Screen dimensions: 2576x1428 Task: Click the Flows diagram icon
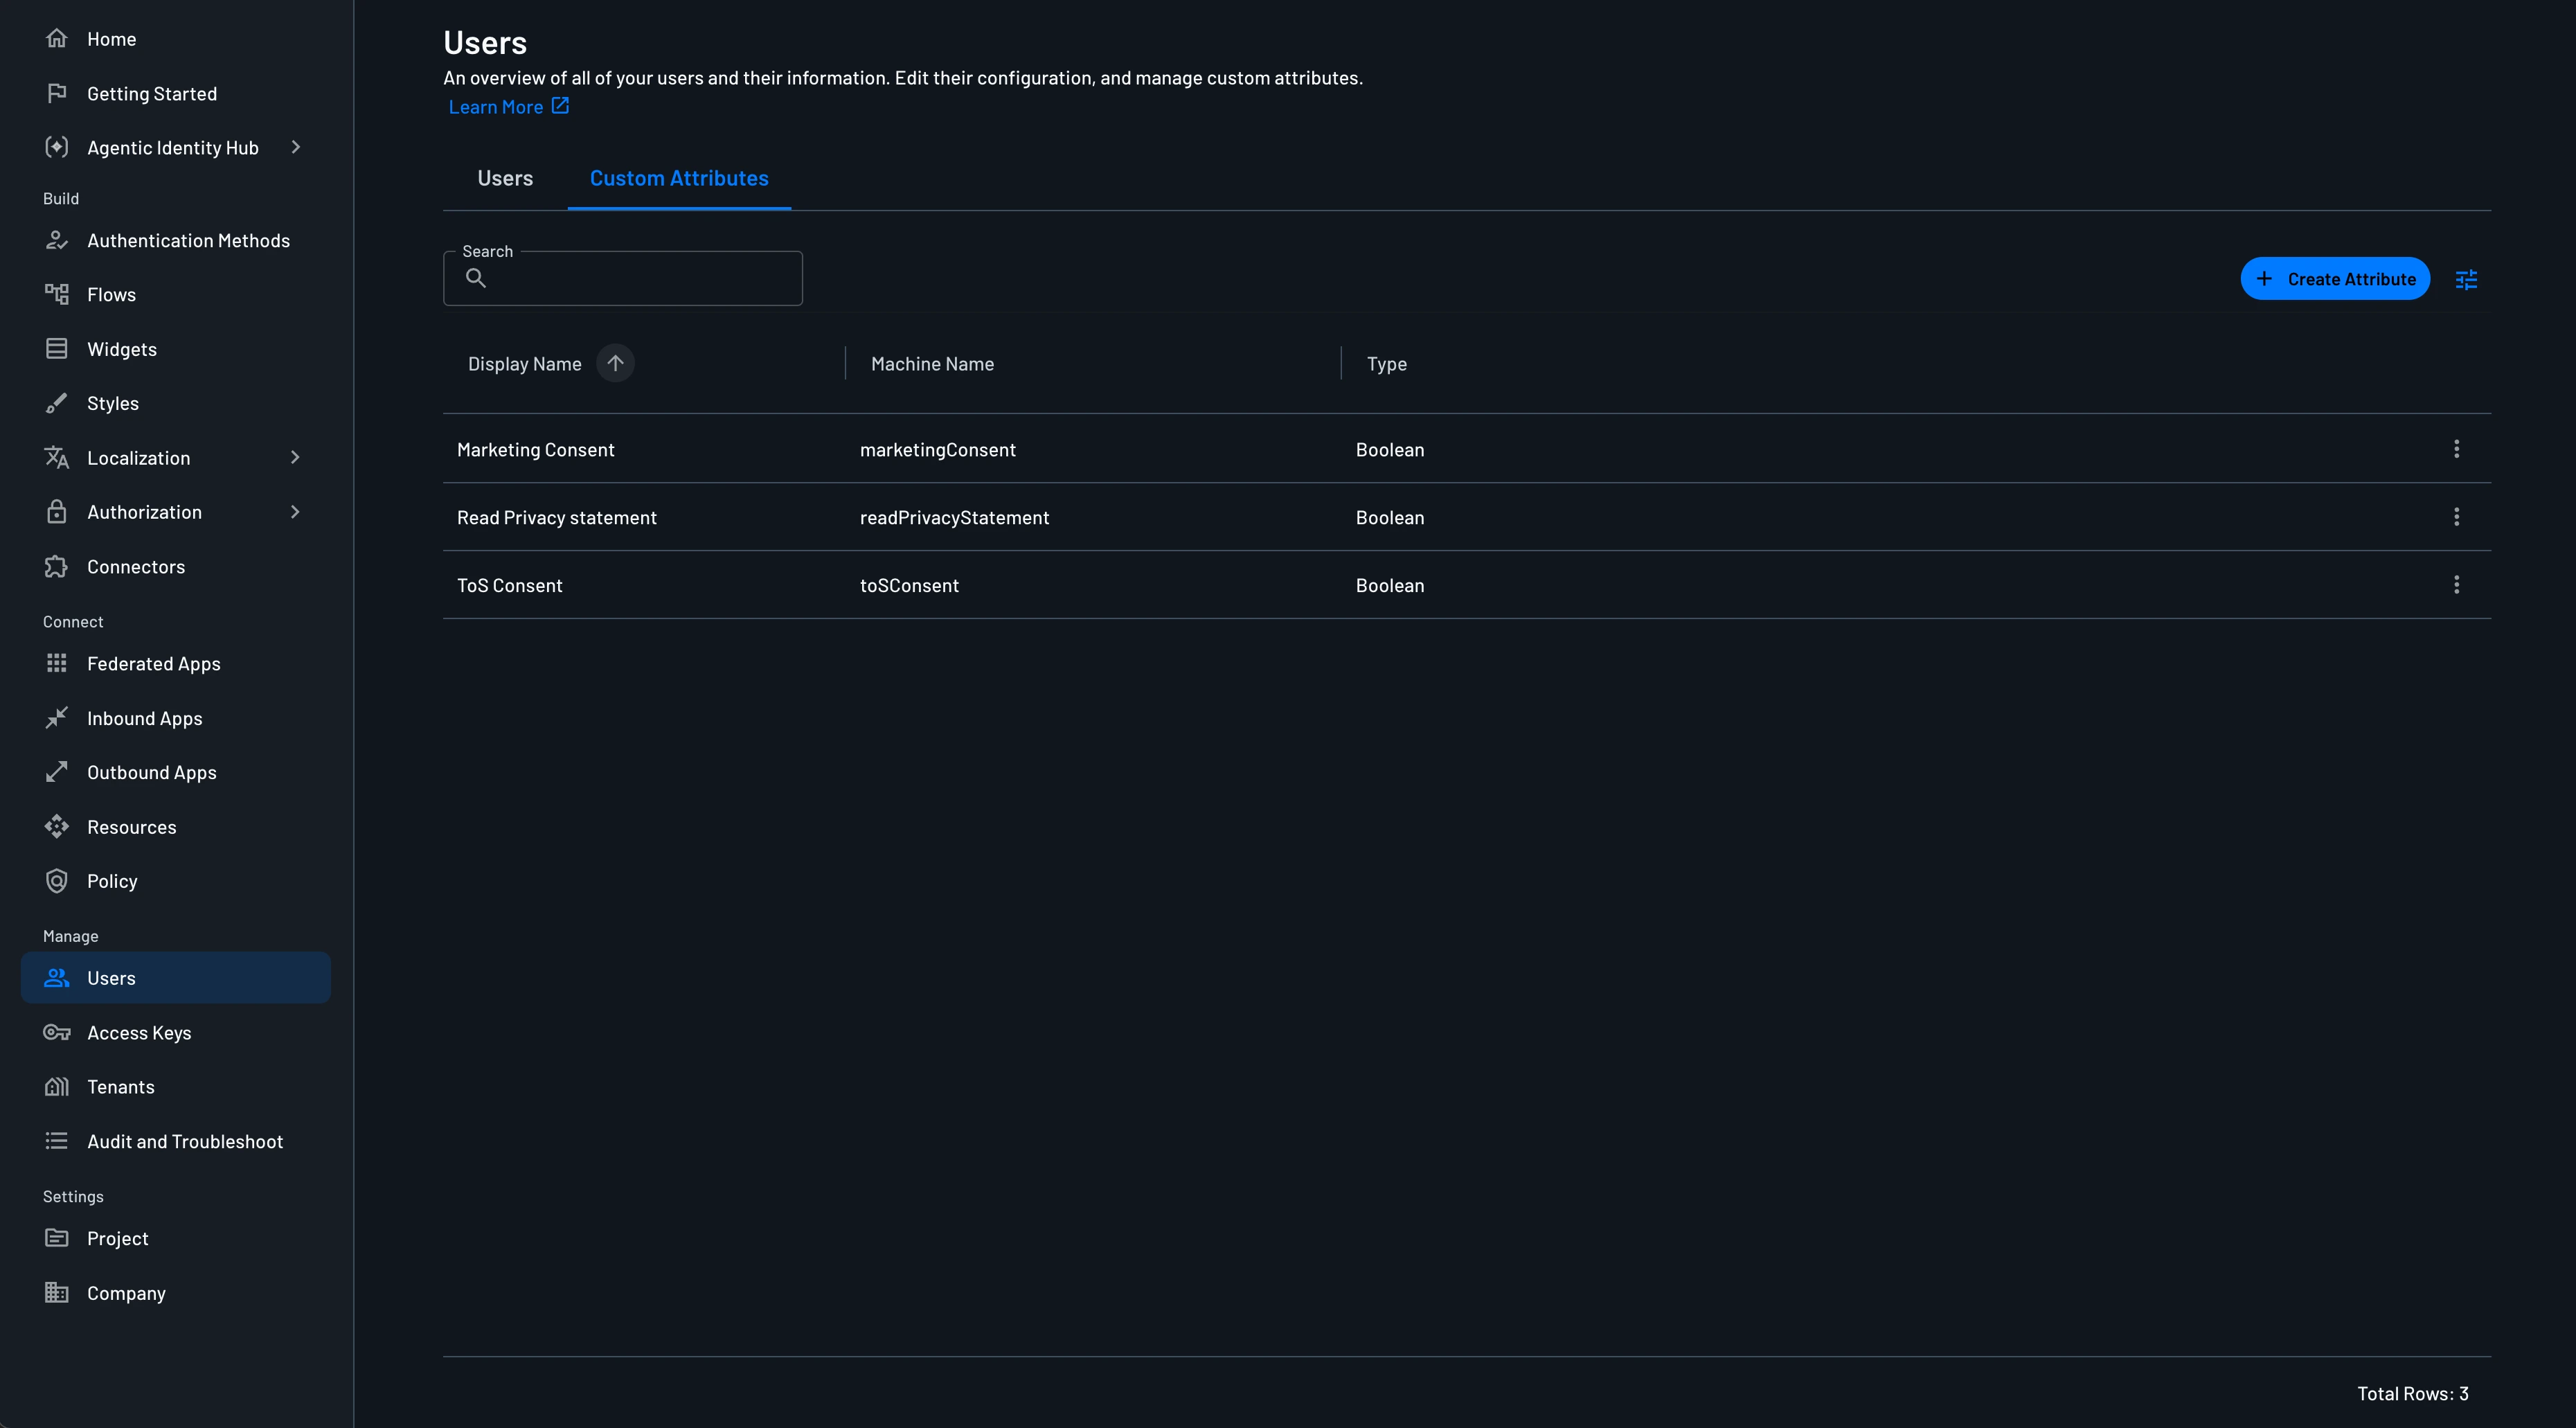pos(57,294)
